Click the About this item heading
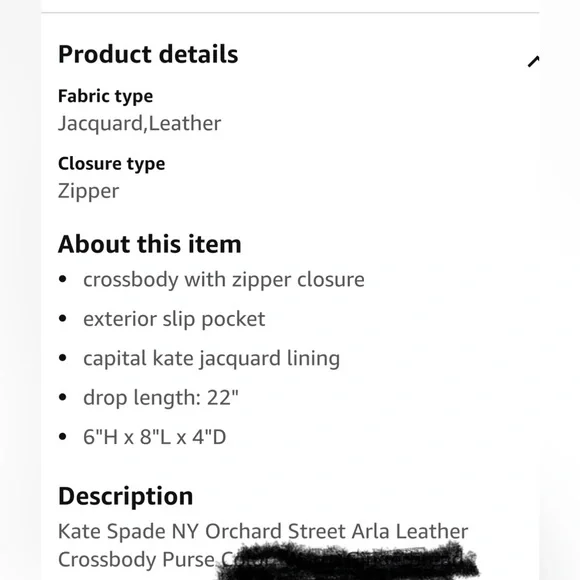Screen dimensions: 580x580 click(x=149, y=244)
